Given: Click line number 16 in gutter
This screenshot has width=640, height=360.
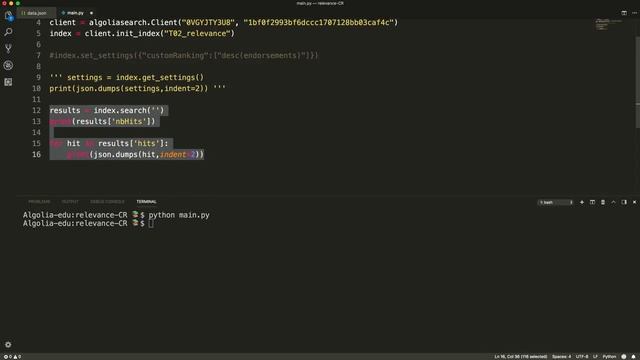Looking at the screenshot, I should coord(36,154).
